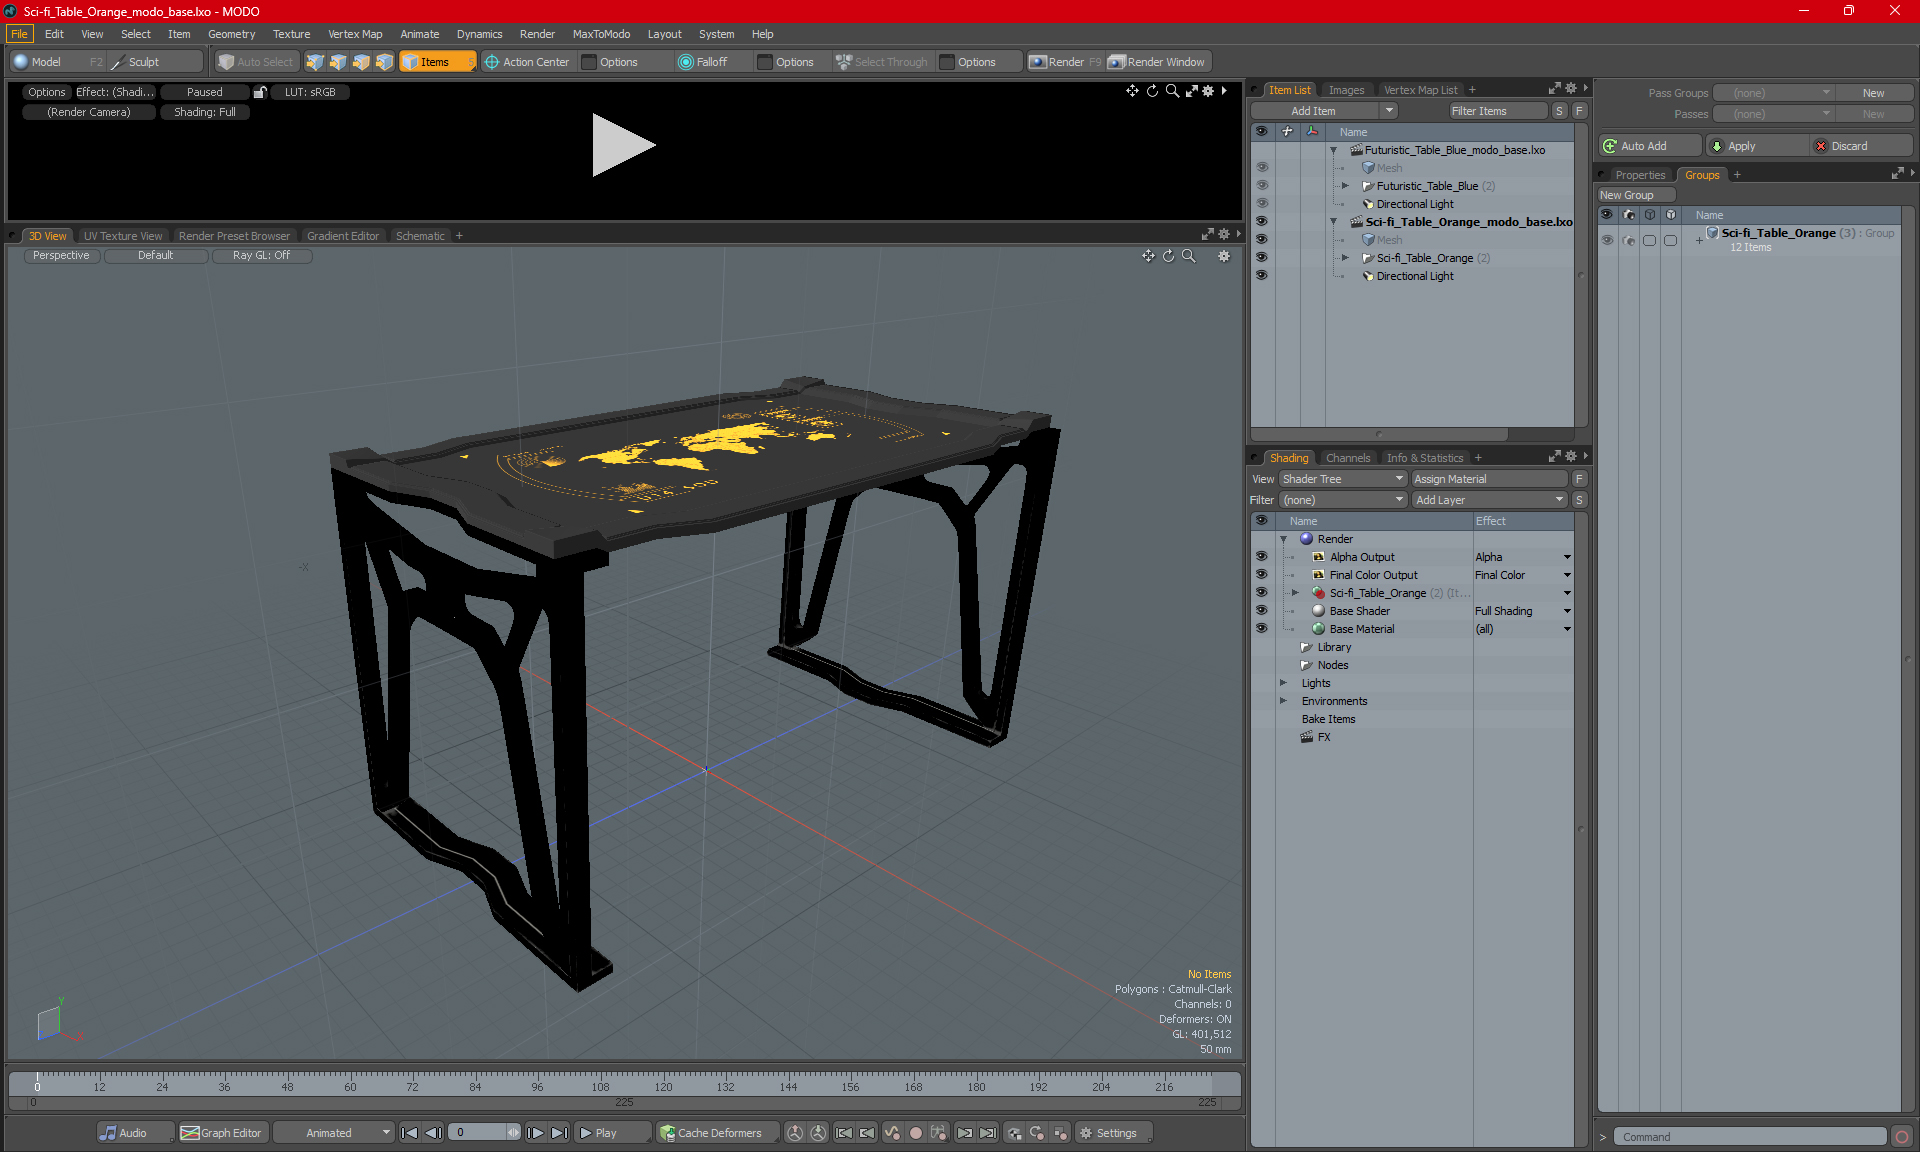Click Render F9 button
Image resolution: width=1920 pixels, height=1152 pixels.
[x=1065, y=62]
